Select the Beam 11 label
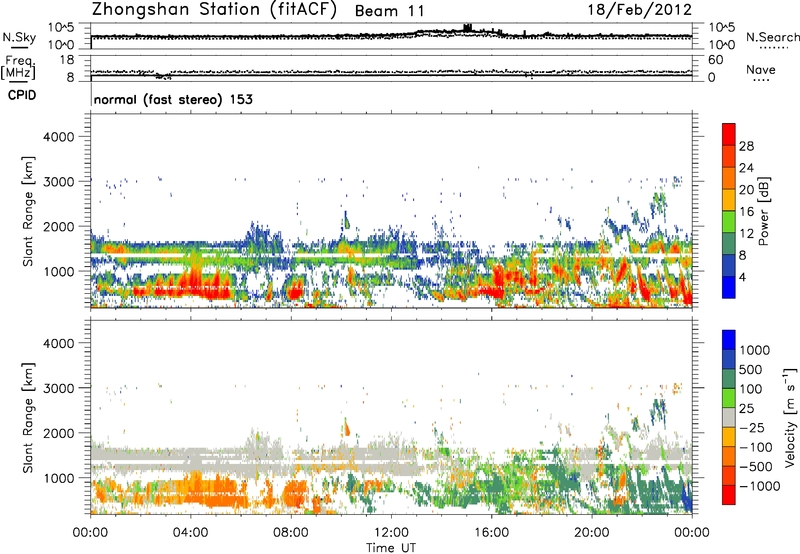Screen dimensions: 800x554 coord(389,11)
